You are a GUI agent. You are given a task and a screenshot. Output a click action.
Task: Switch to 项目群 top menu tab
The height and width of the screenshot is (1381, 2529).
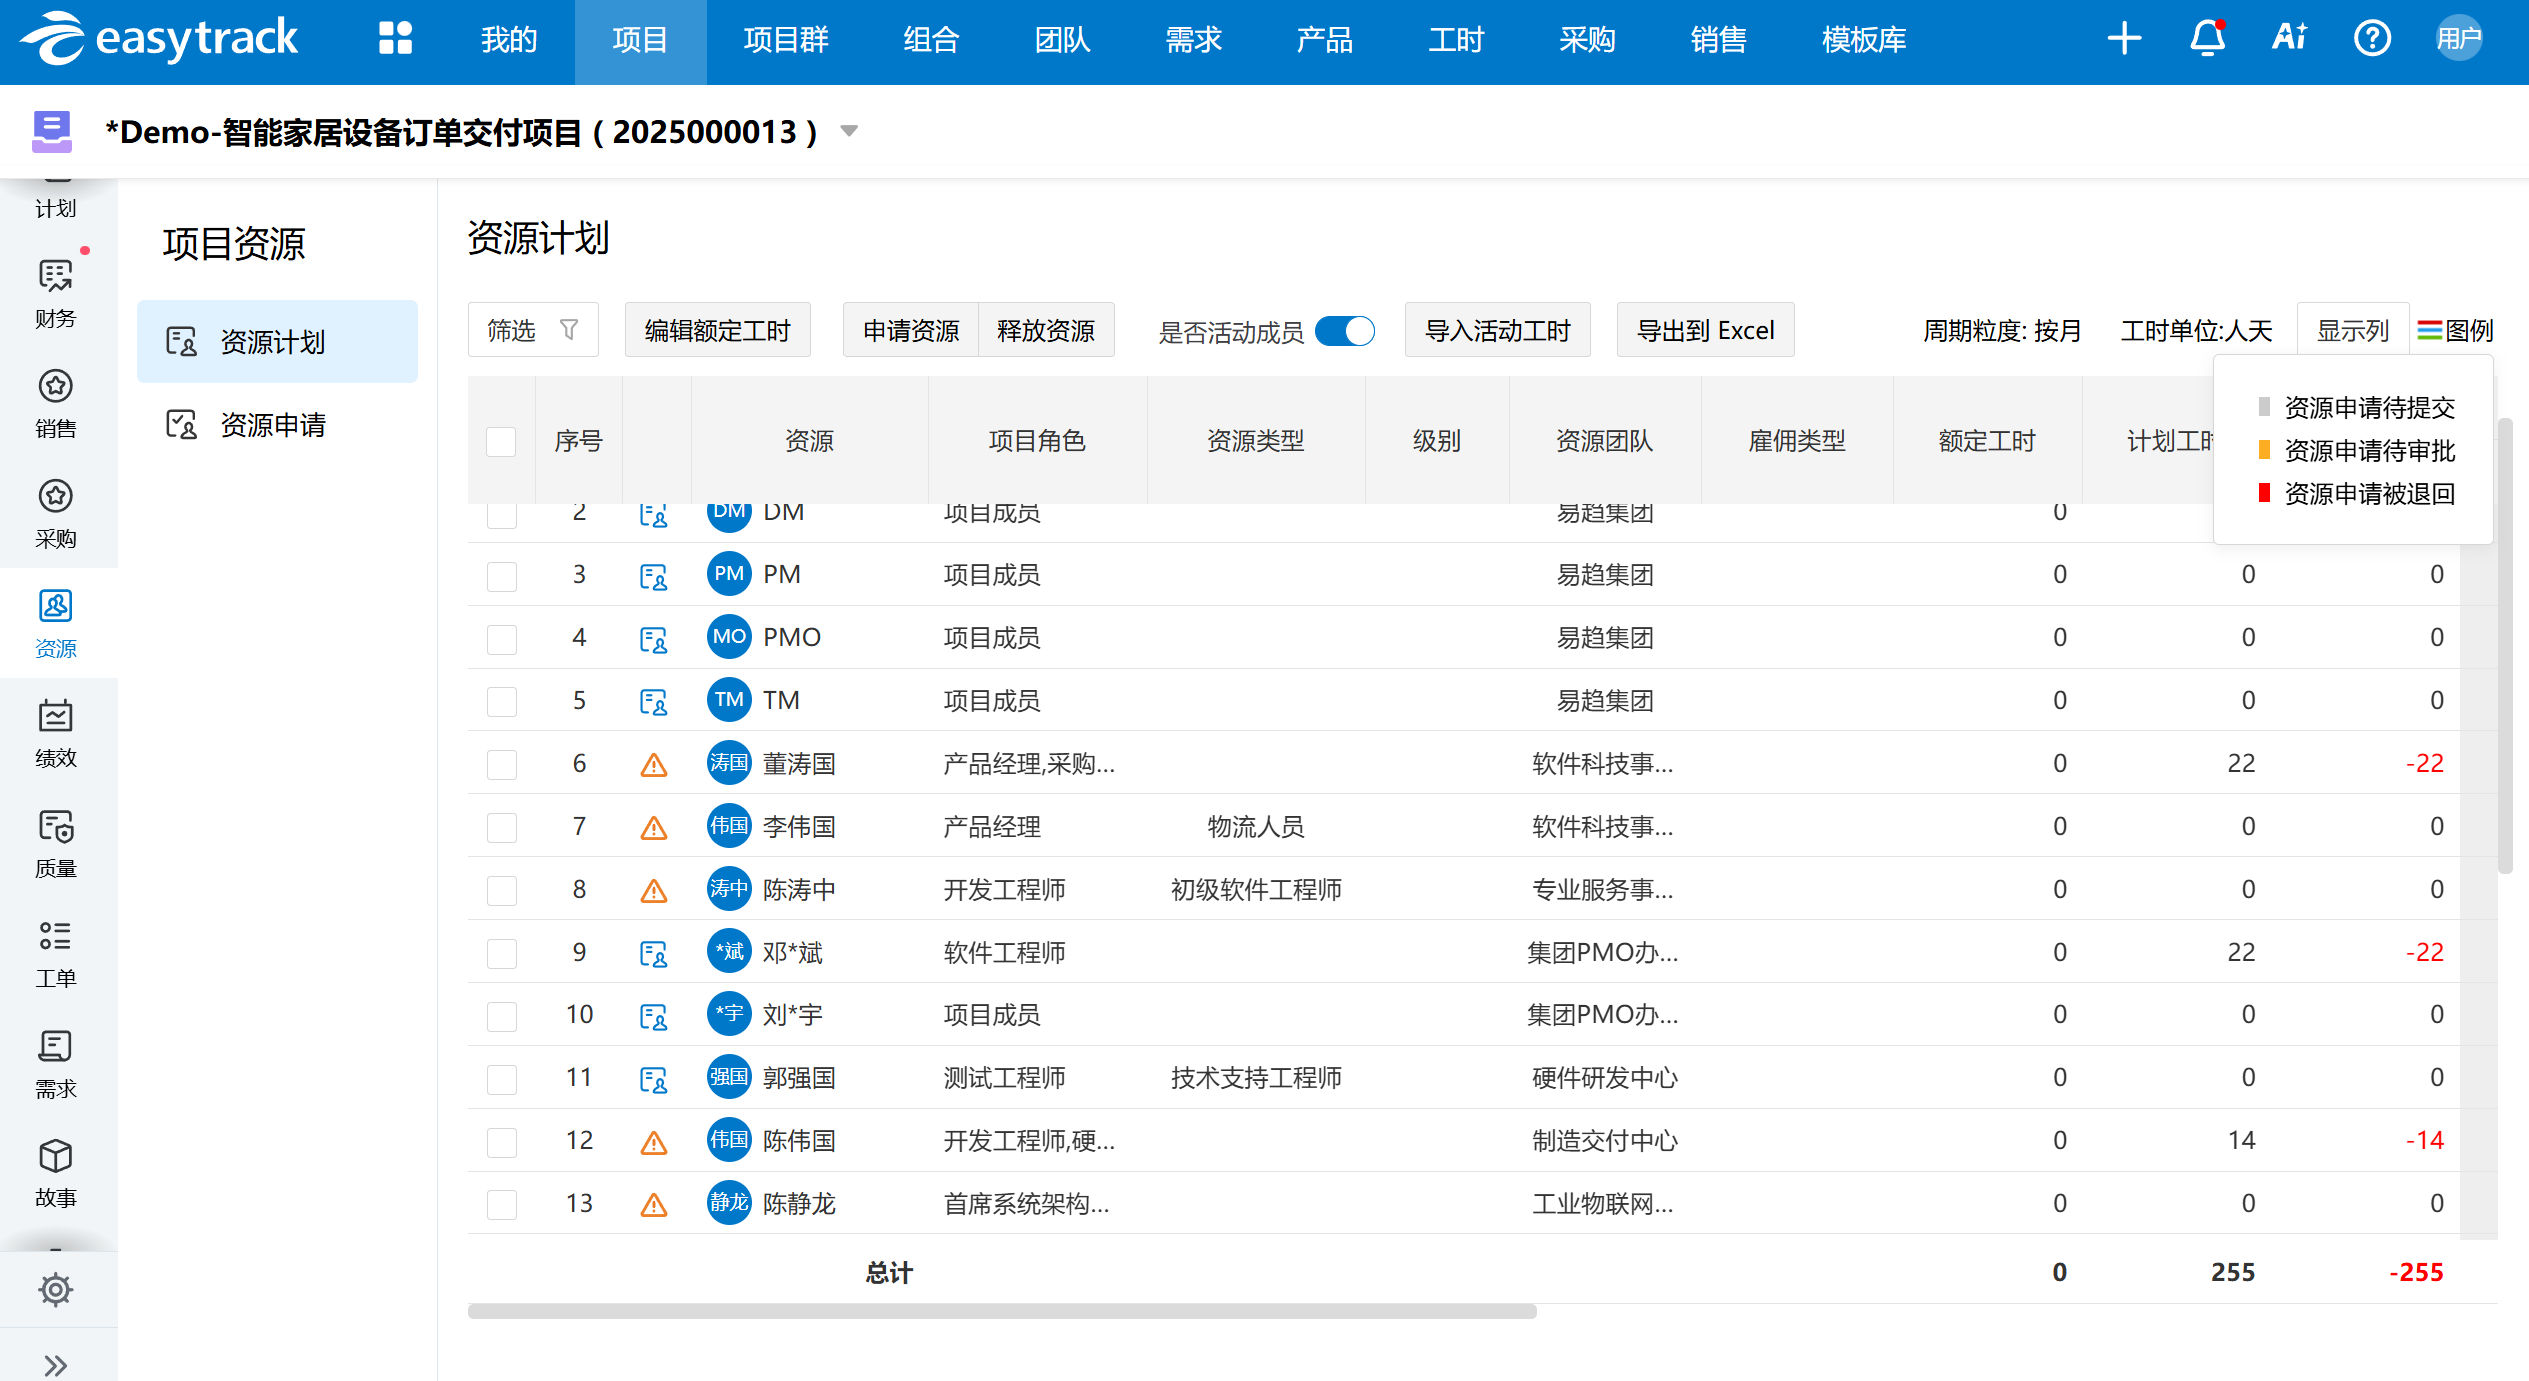pyautogui.click(x=786, y=40)
